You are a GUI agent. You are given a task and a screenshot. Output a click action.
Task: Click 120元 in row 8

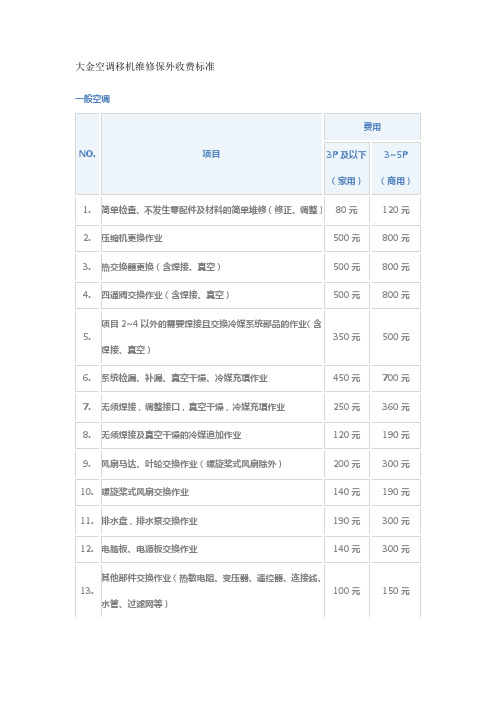click(346, 435)
